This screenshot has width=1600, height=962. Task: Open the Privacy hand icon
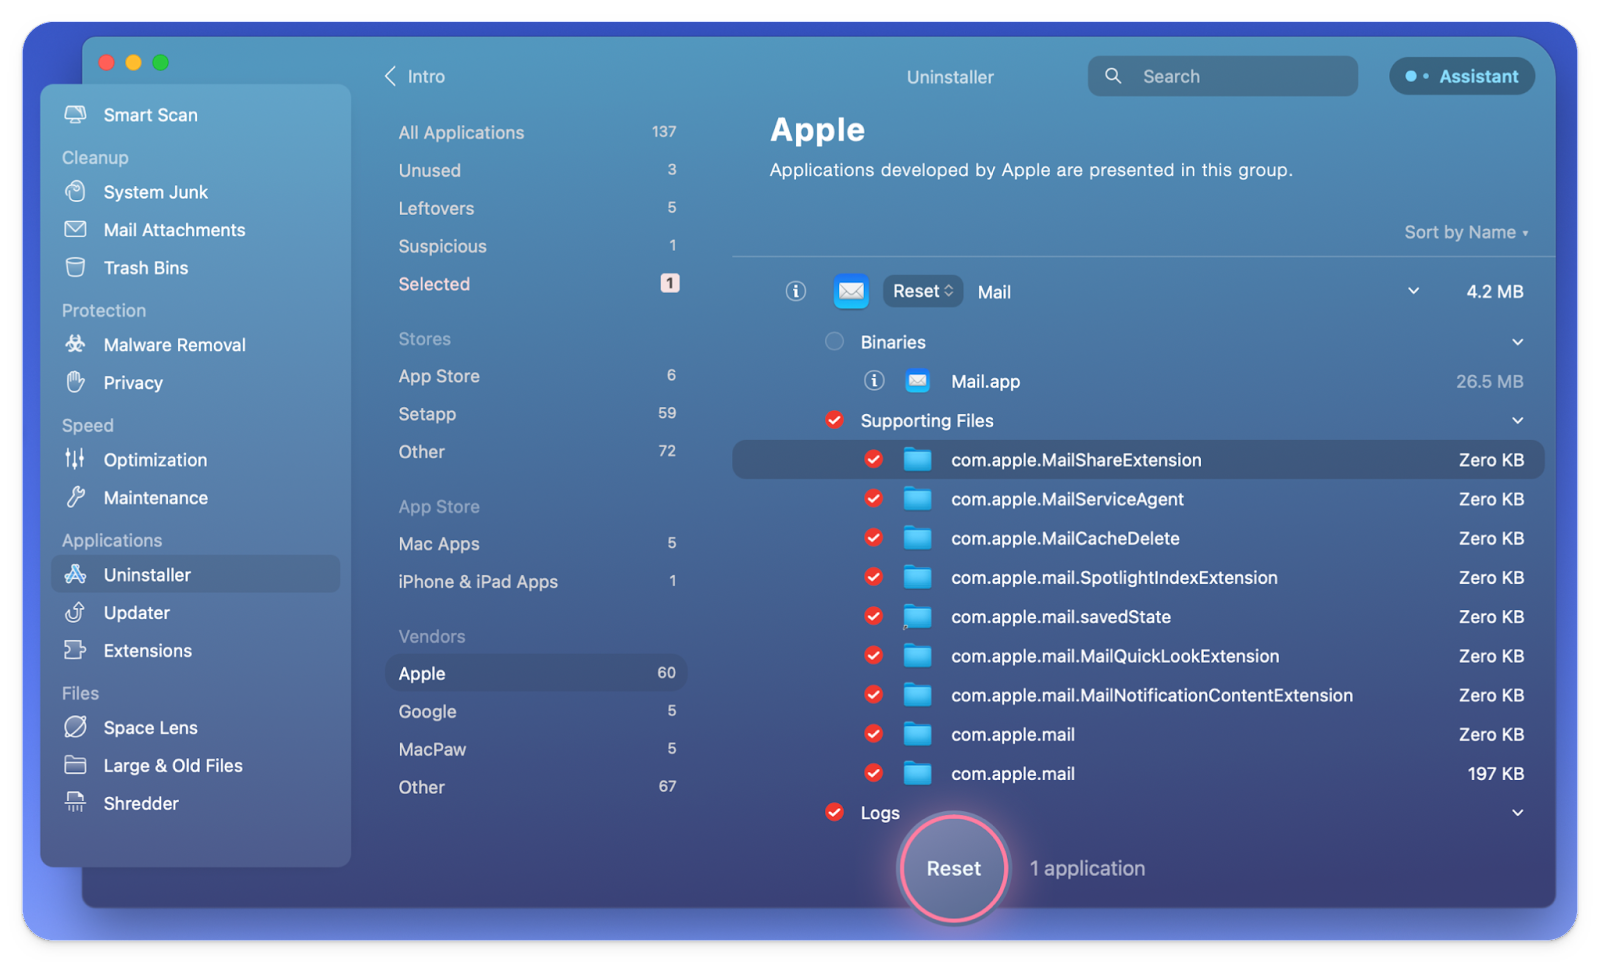[x=75, y=382]
